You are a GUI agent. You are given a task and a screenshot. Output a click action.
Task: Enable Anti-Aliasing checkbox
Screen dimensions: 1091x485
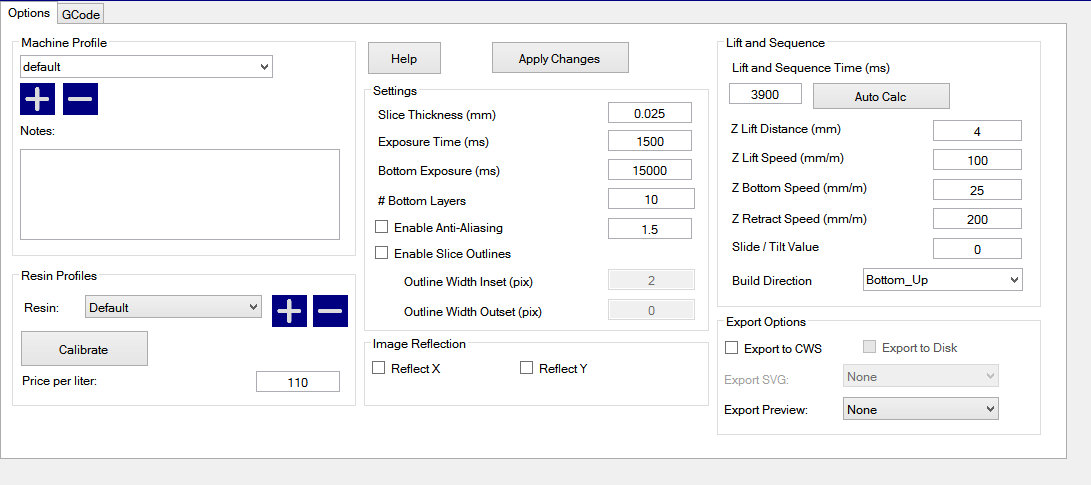pos(381,227)
